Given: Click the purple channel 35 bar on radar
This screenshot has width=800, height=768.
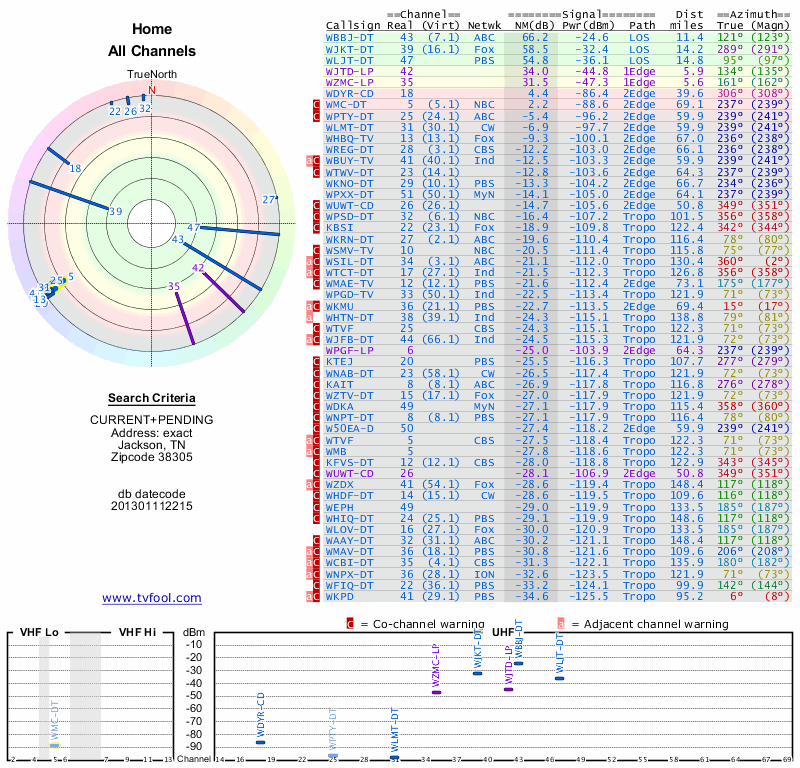Looking at the screenshot, I should pyautogui.click(x=185, y=318).
